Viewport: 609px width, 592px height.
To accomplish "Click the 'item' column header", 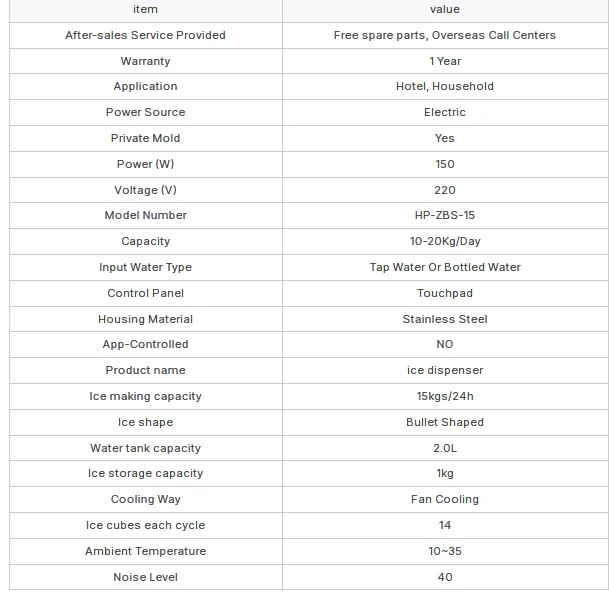I will click(145, 9).
